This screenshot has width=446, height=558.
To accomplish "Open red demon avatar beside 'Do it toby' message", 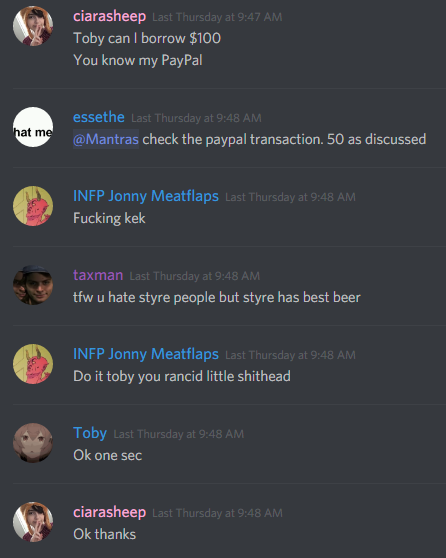I will [33, 364].
